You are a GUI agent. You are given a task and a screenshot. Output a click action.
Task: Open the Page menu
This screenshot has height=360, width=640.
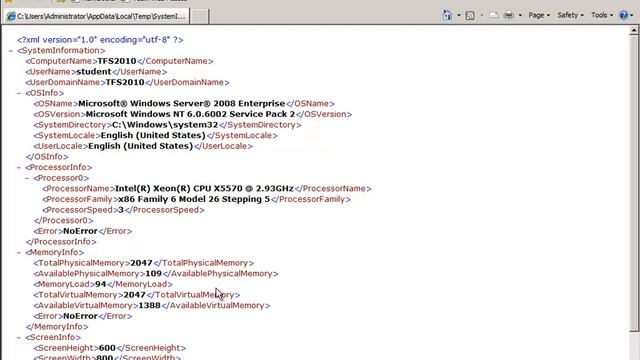click(539, 15)
